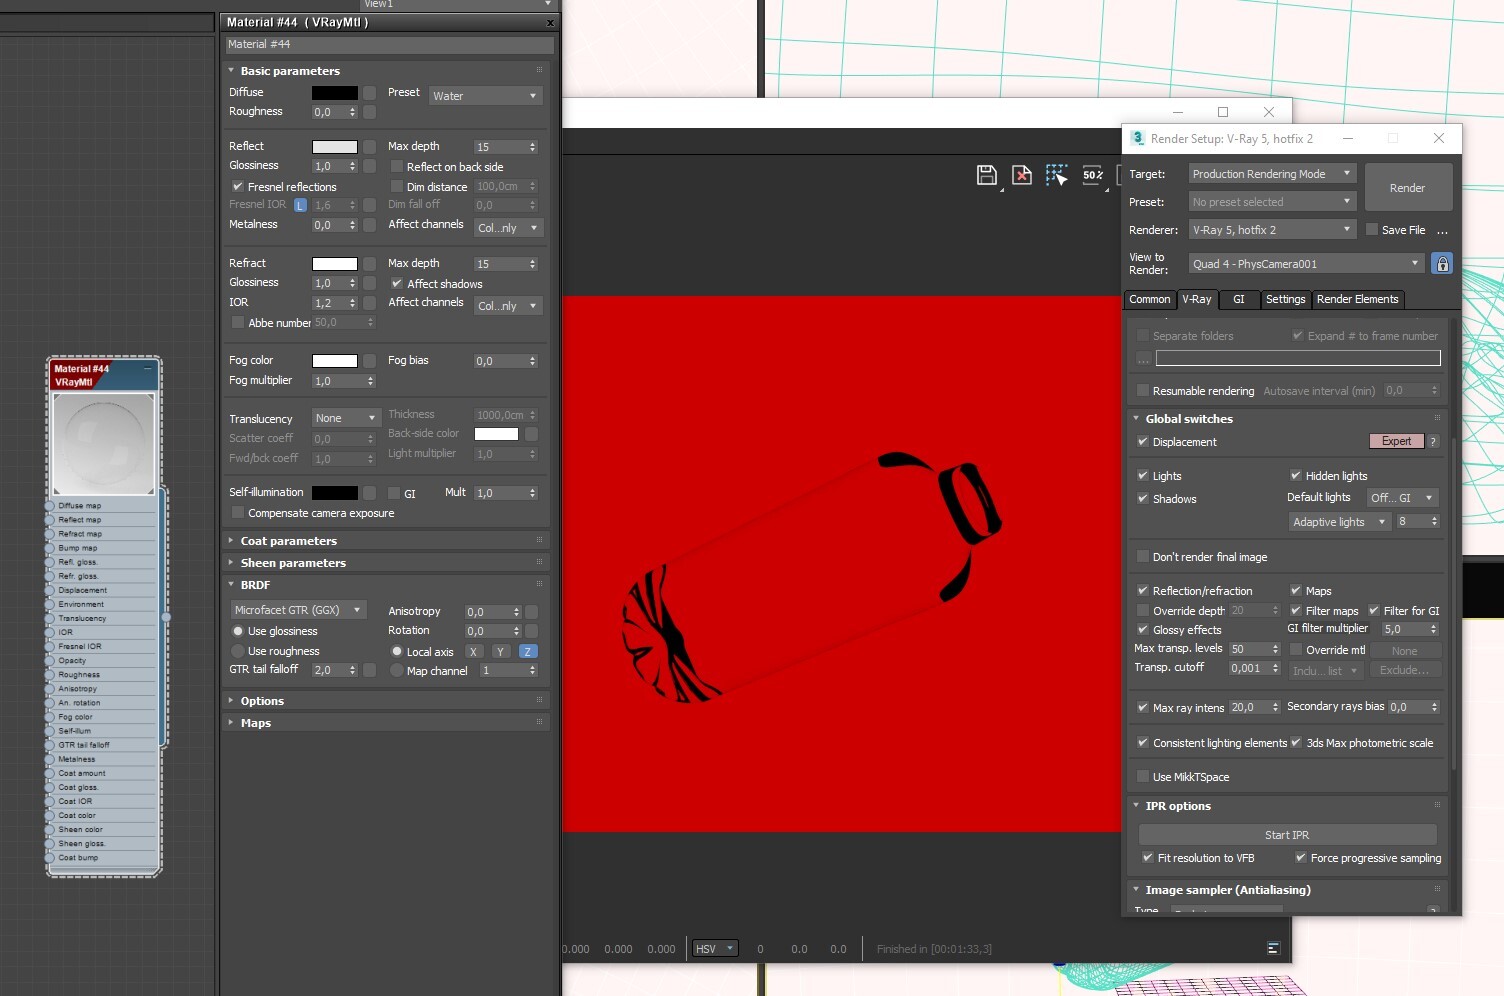This screenshot has width=1504, height=996.
Task: Toggle the Glossy effects checkbox
Action: click(x=1143, y=629)
